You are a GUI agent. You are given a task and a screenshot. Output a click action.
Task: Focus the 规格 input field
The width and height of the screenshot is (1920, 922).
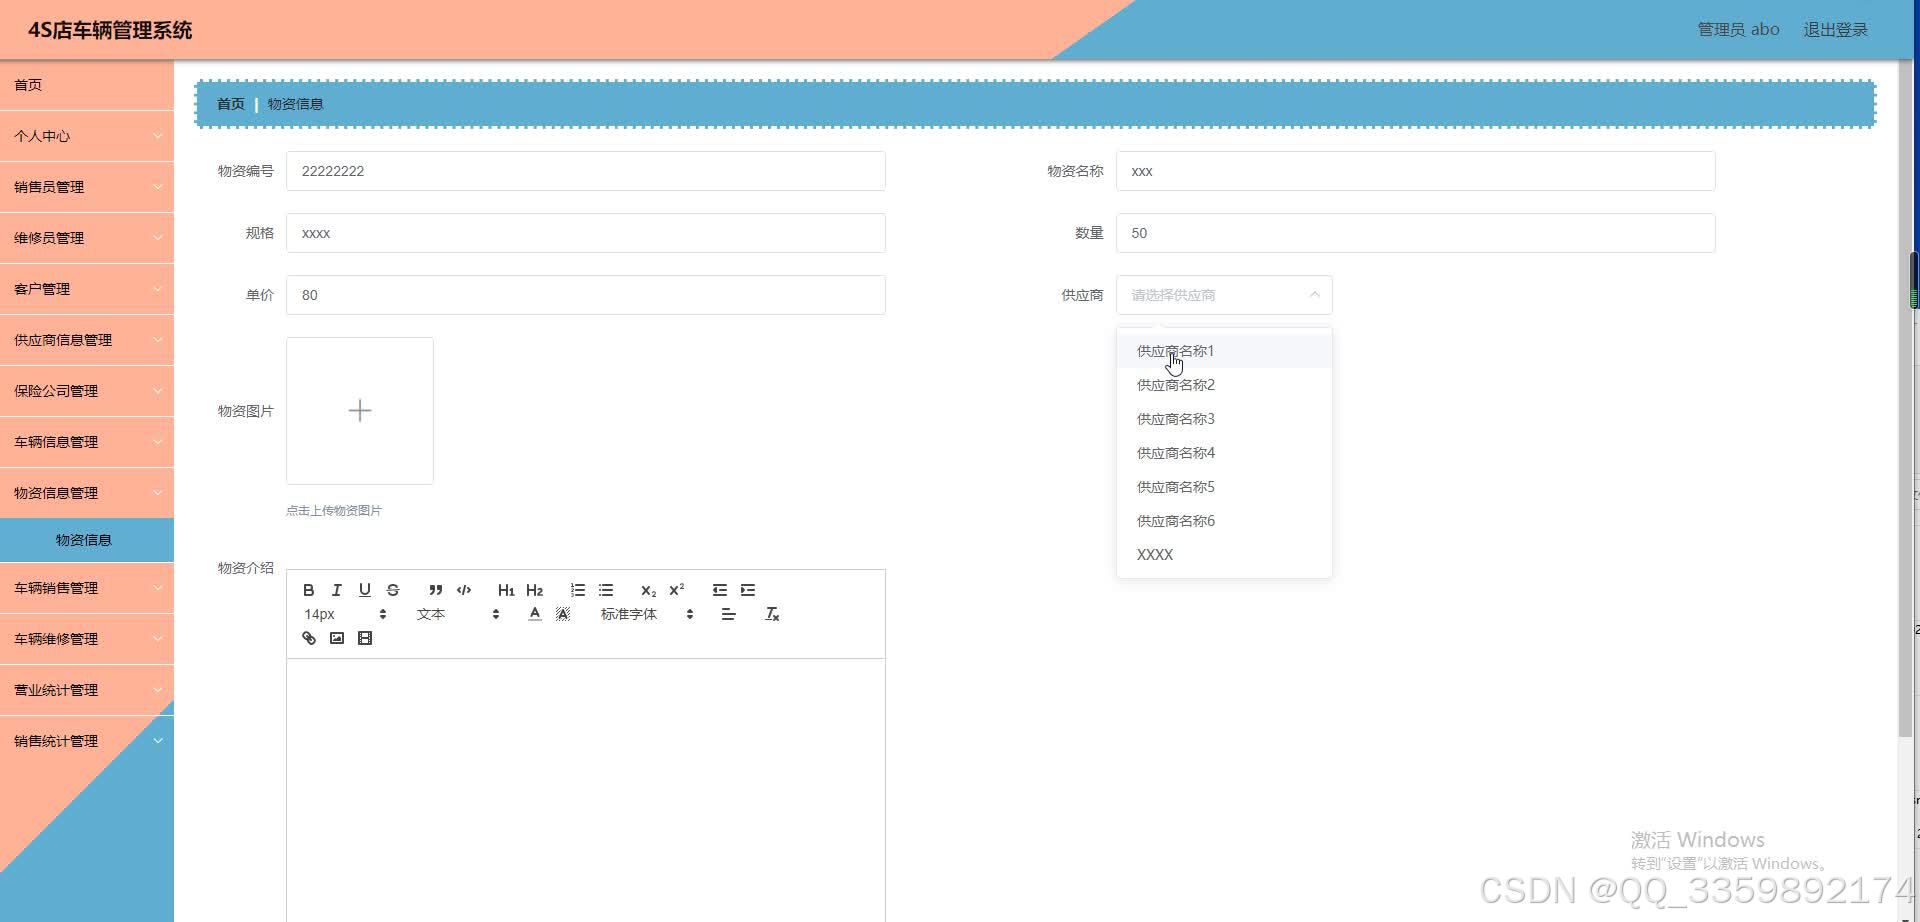586,233
